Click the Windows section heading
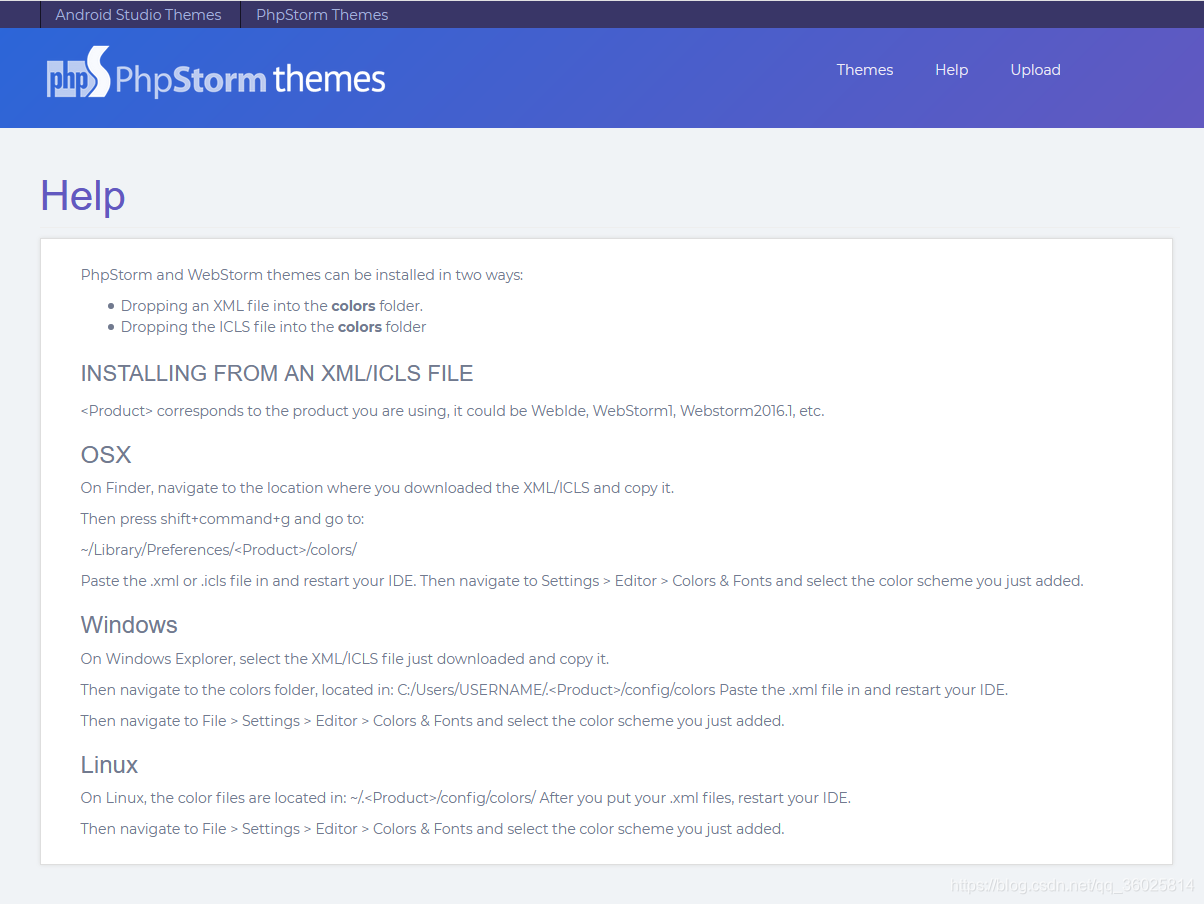 129,624
